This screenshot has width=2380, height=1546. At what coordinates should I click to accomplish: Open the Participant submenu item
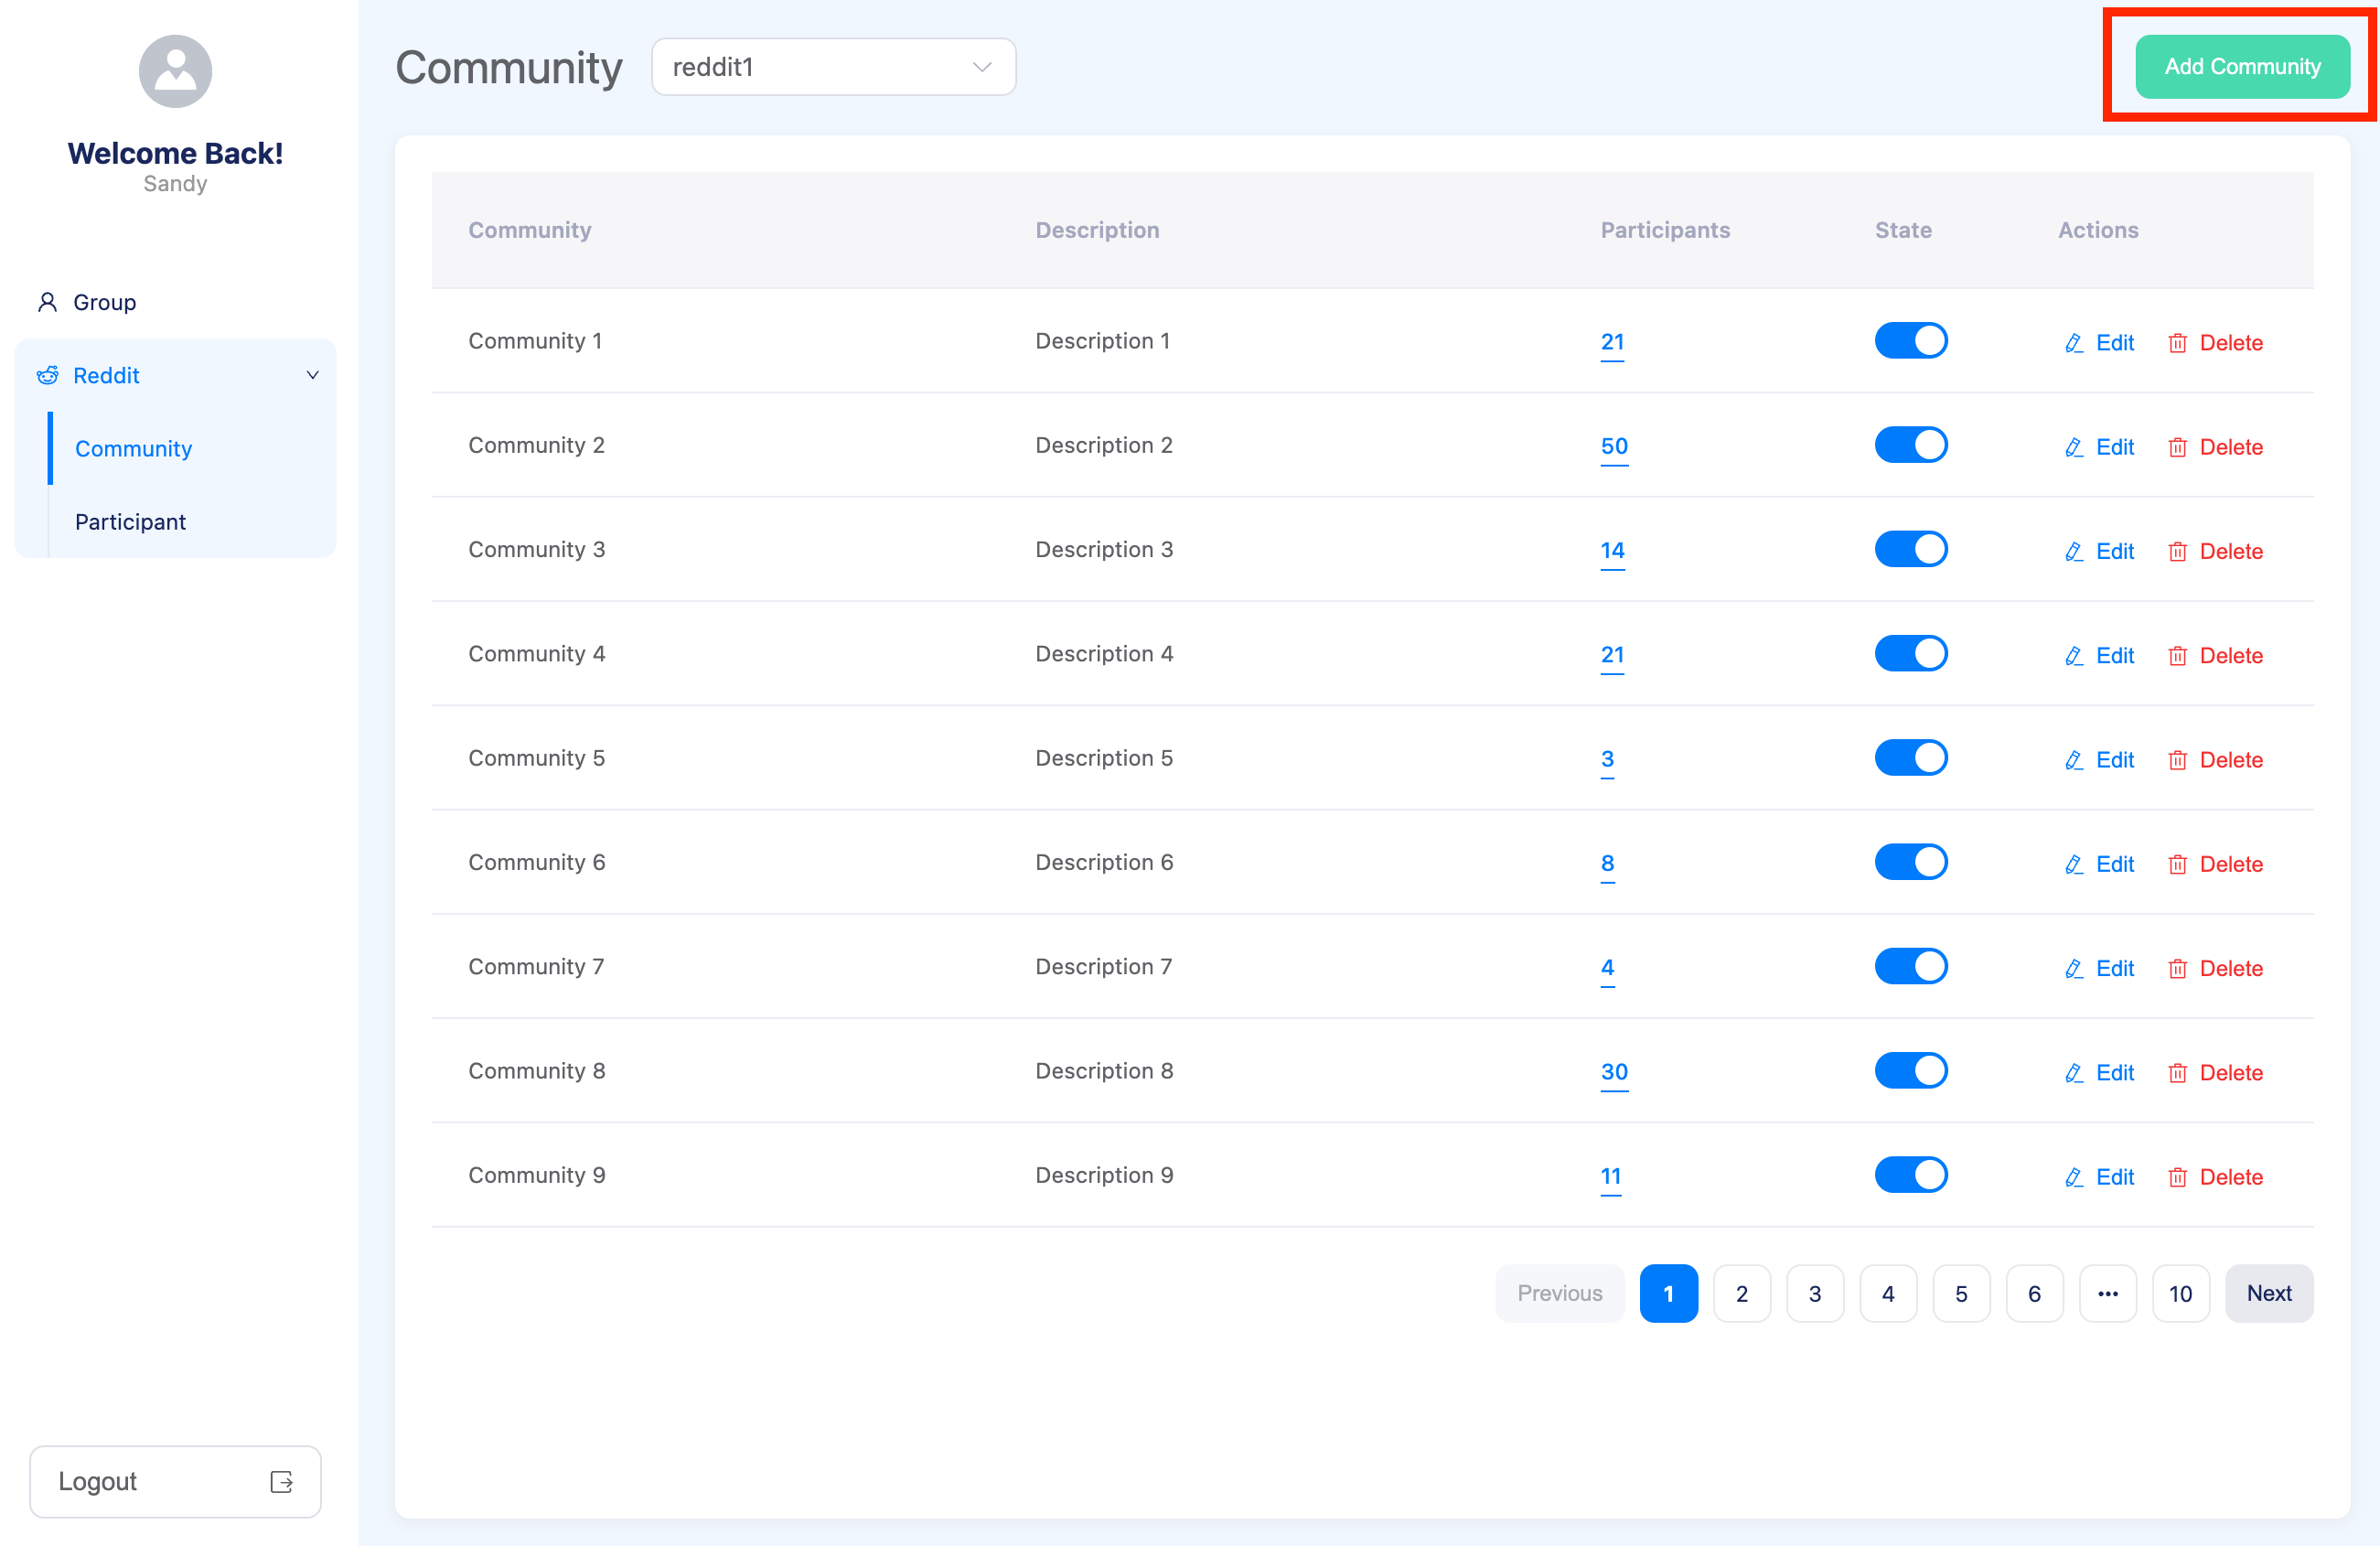[x=130, y=522]
